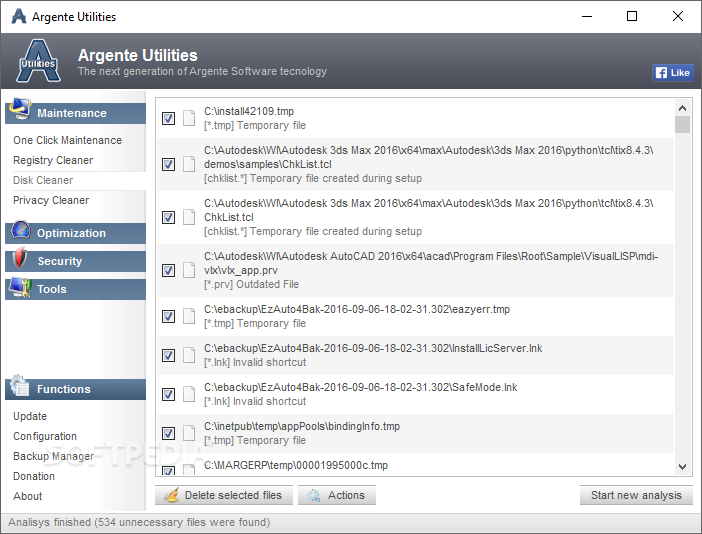Click the title bar app icon
The image size is (702, 534).
(x=19, y=17)
